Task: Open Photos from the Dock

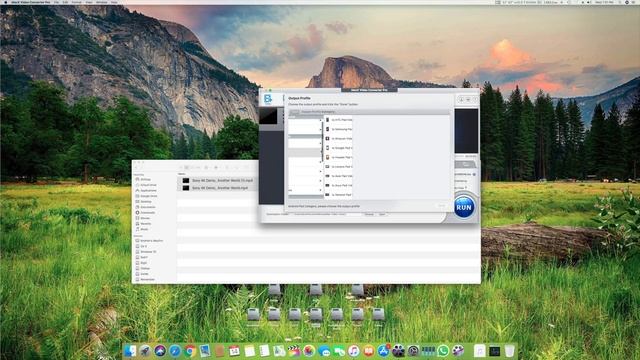Action: (x=309, y=351)
